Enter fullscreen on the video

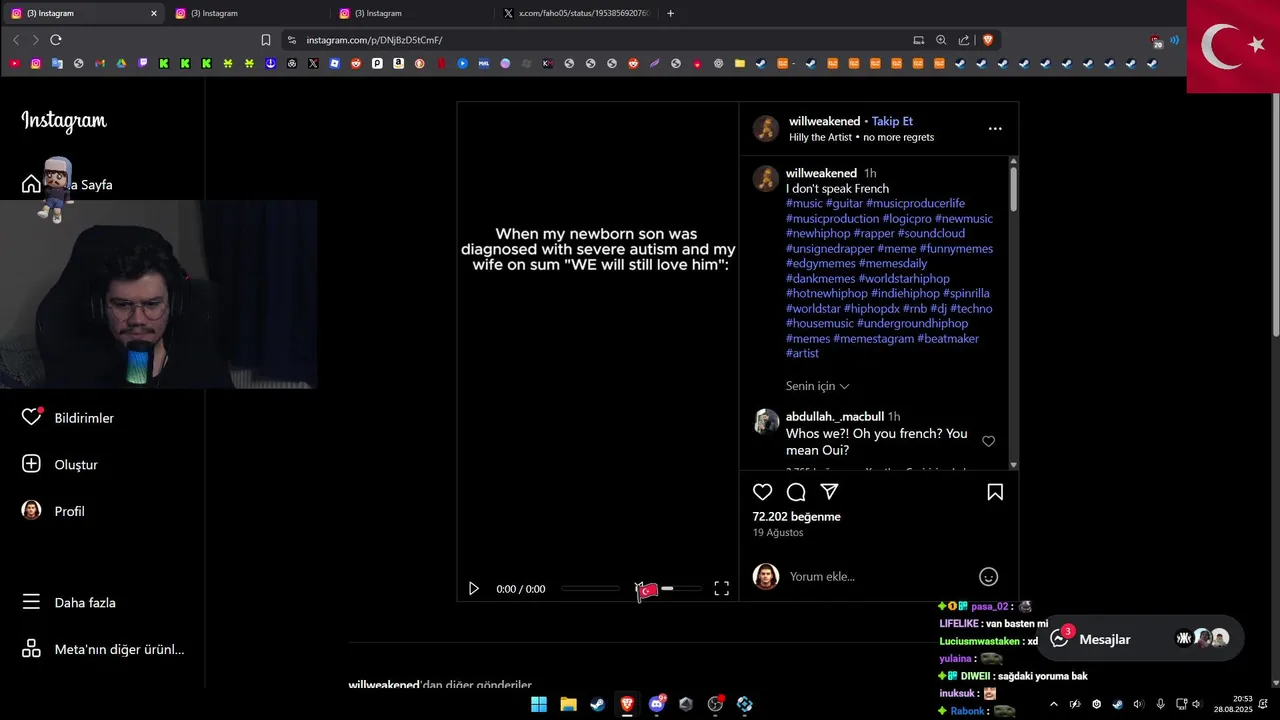(x=721, y=589)
